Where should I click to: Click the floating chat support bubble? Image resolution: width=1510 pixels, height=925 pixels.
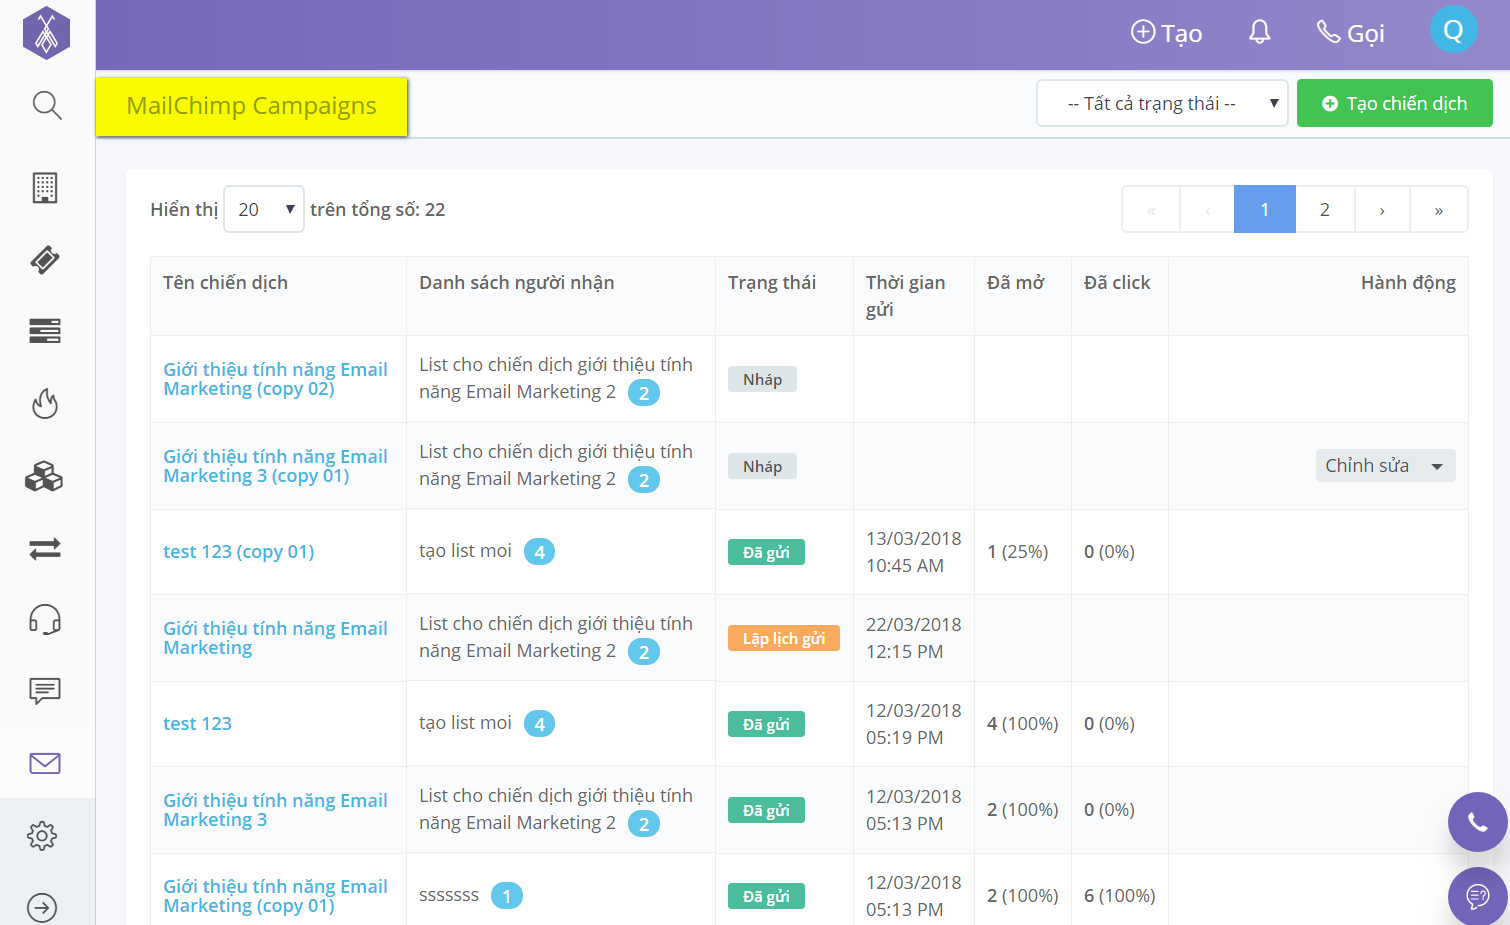click(1478, 896)
